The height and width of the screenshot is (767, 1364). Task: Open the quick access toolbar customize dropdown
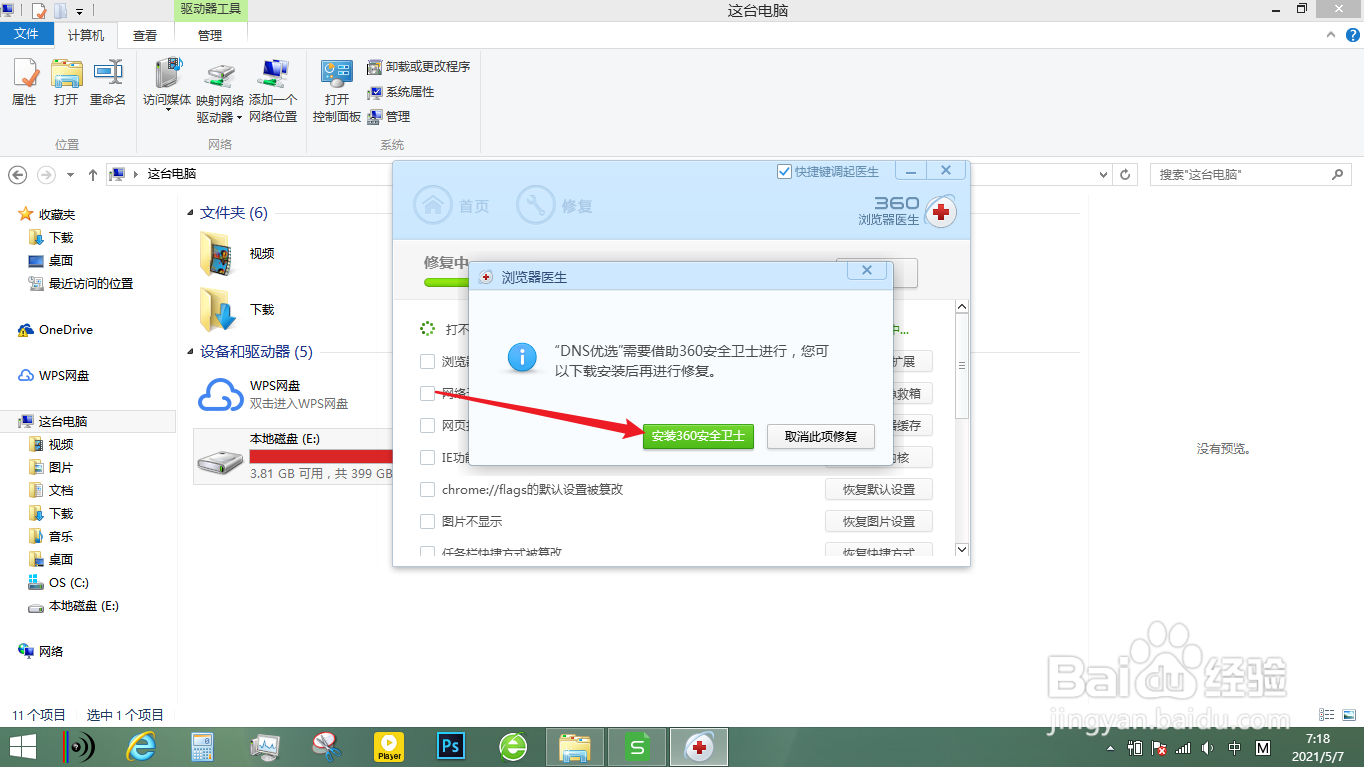pyautogui.click(x=80, y=11)
